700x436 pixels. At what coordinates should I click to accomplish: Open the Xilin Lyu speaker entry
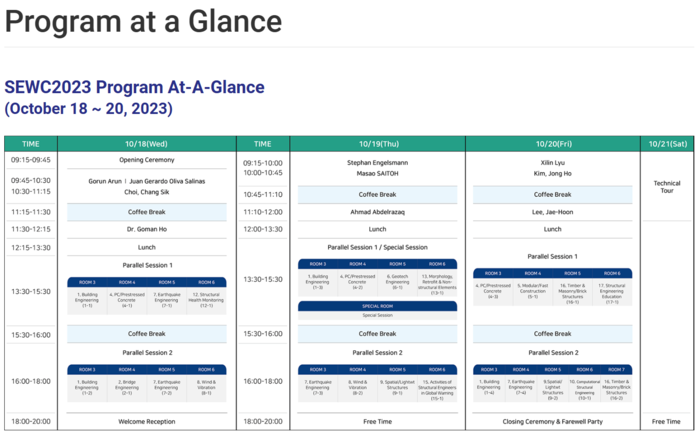pos(552,160)
